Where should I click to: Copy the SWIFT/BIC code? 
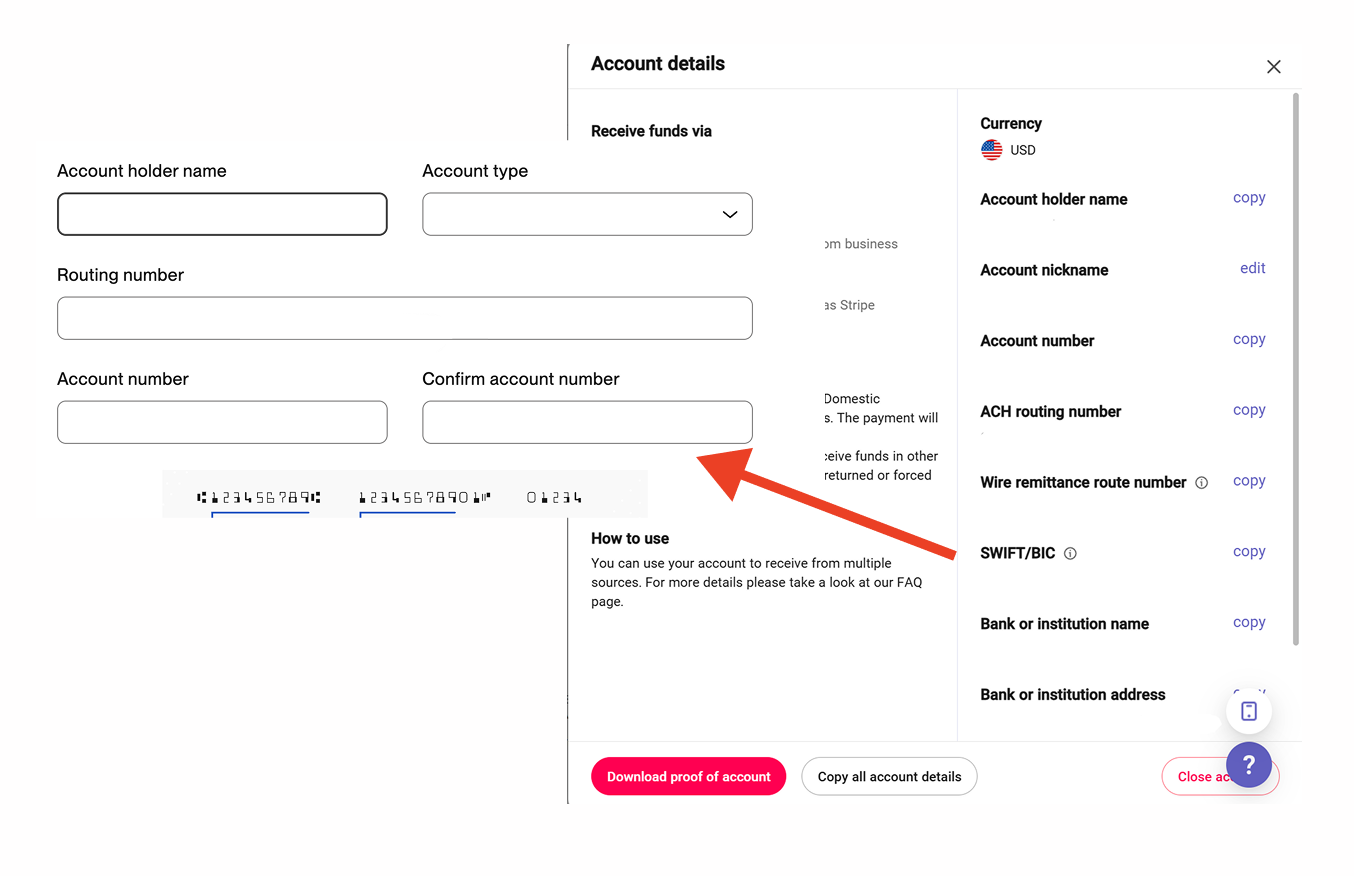click(1249, 552)
